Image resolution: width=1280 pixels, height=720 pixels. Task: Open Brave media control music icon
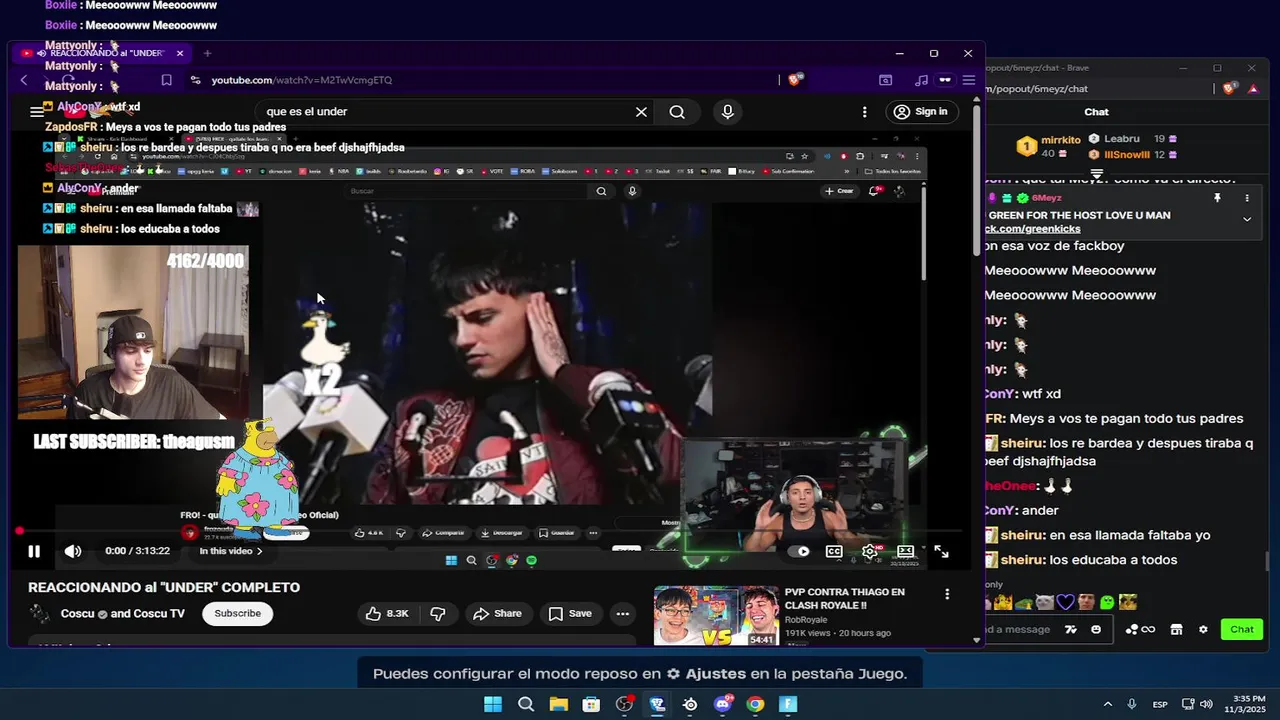tap(921, 80)
